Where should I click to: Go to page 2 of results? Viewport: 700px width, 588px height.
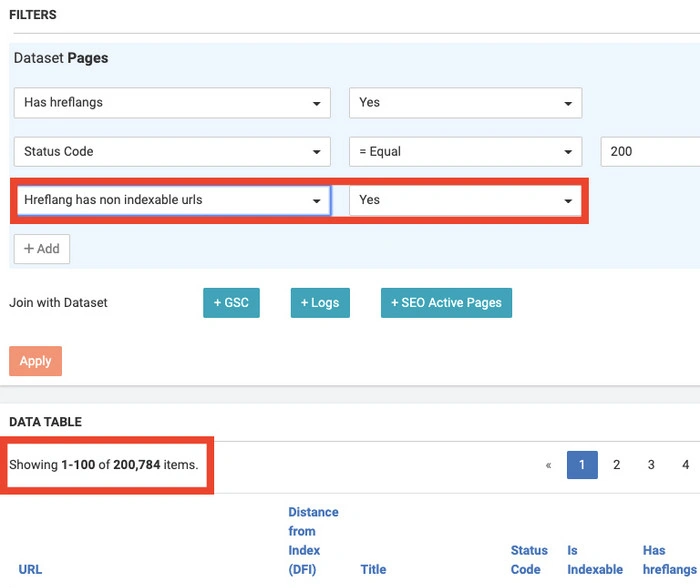coord(617,465)
